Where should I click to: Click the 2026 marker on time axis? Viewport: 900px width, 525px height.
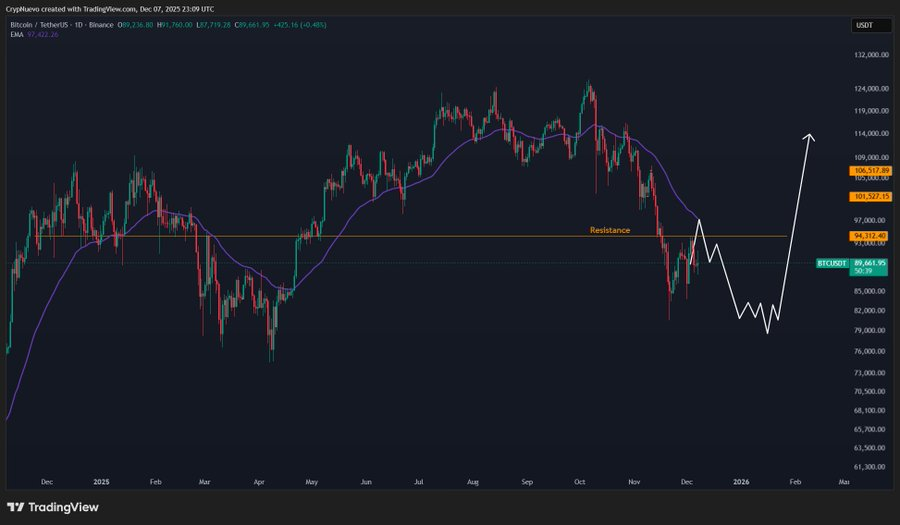pyautogui.click(x=741, y=481)
